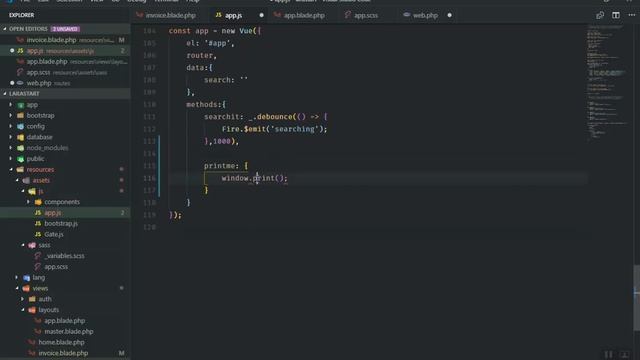
Task: Open _variables.scss in the sass folder
Action: 65,256
